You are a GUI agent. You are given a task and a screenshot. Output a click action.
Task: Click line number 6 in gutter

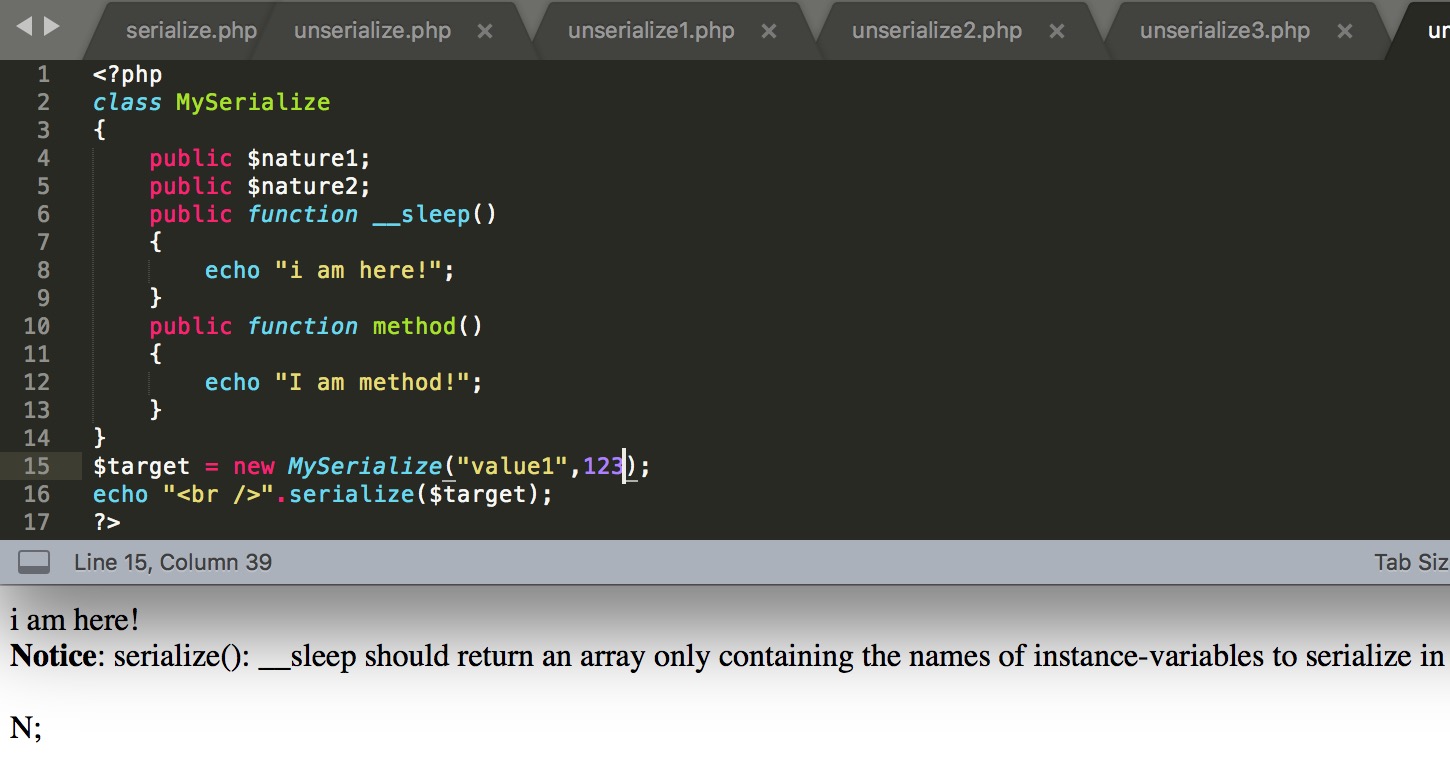[x=43, y=214]
